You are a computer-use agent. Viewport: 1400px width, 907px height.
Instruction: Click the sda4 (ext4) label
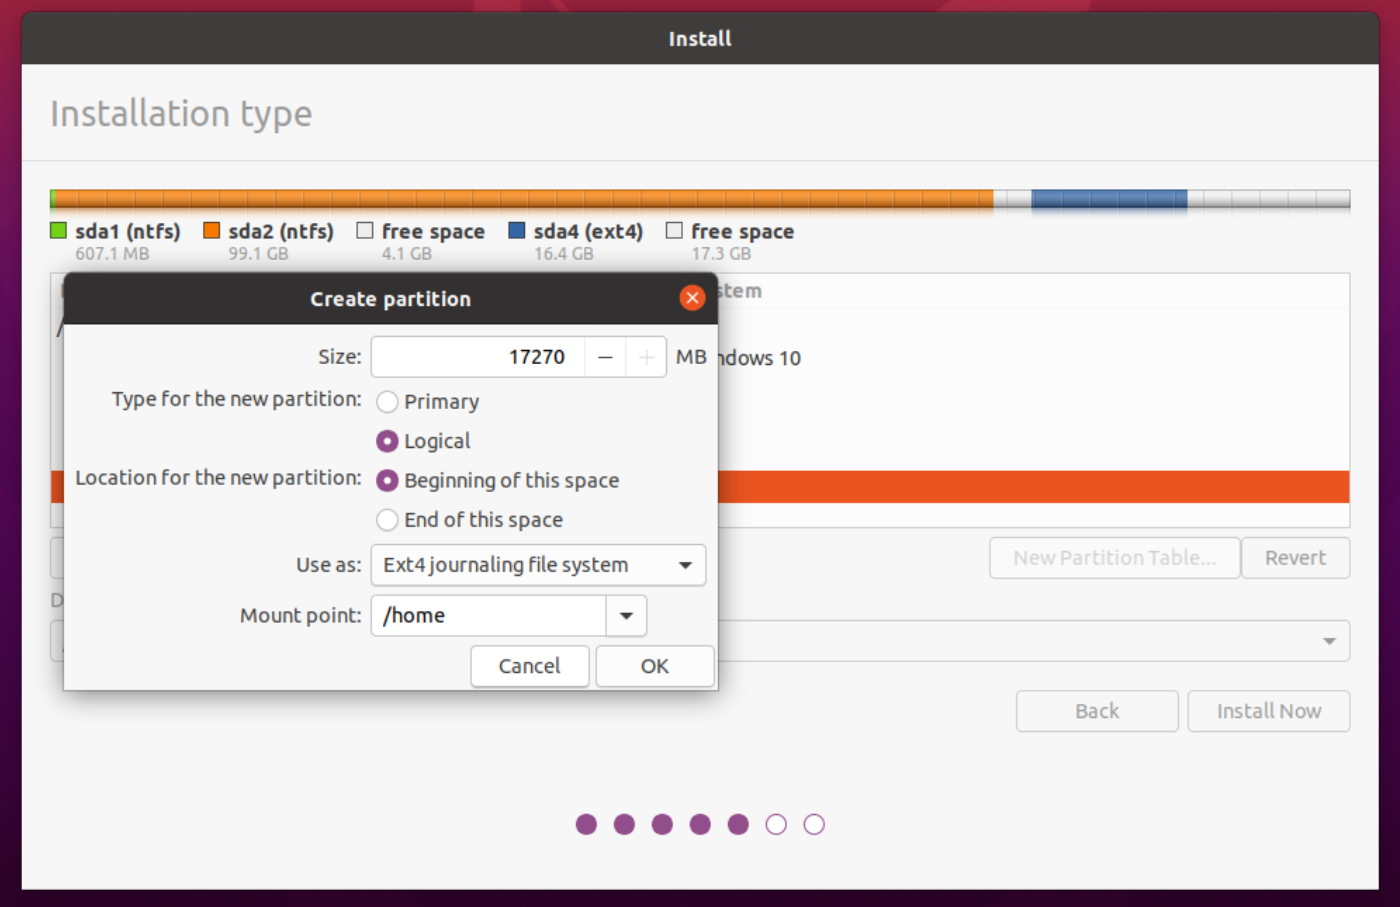click(x=588, y=231)
